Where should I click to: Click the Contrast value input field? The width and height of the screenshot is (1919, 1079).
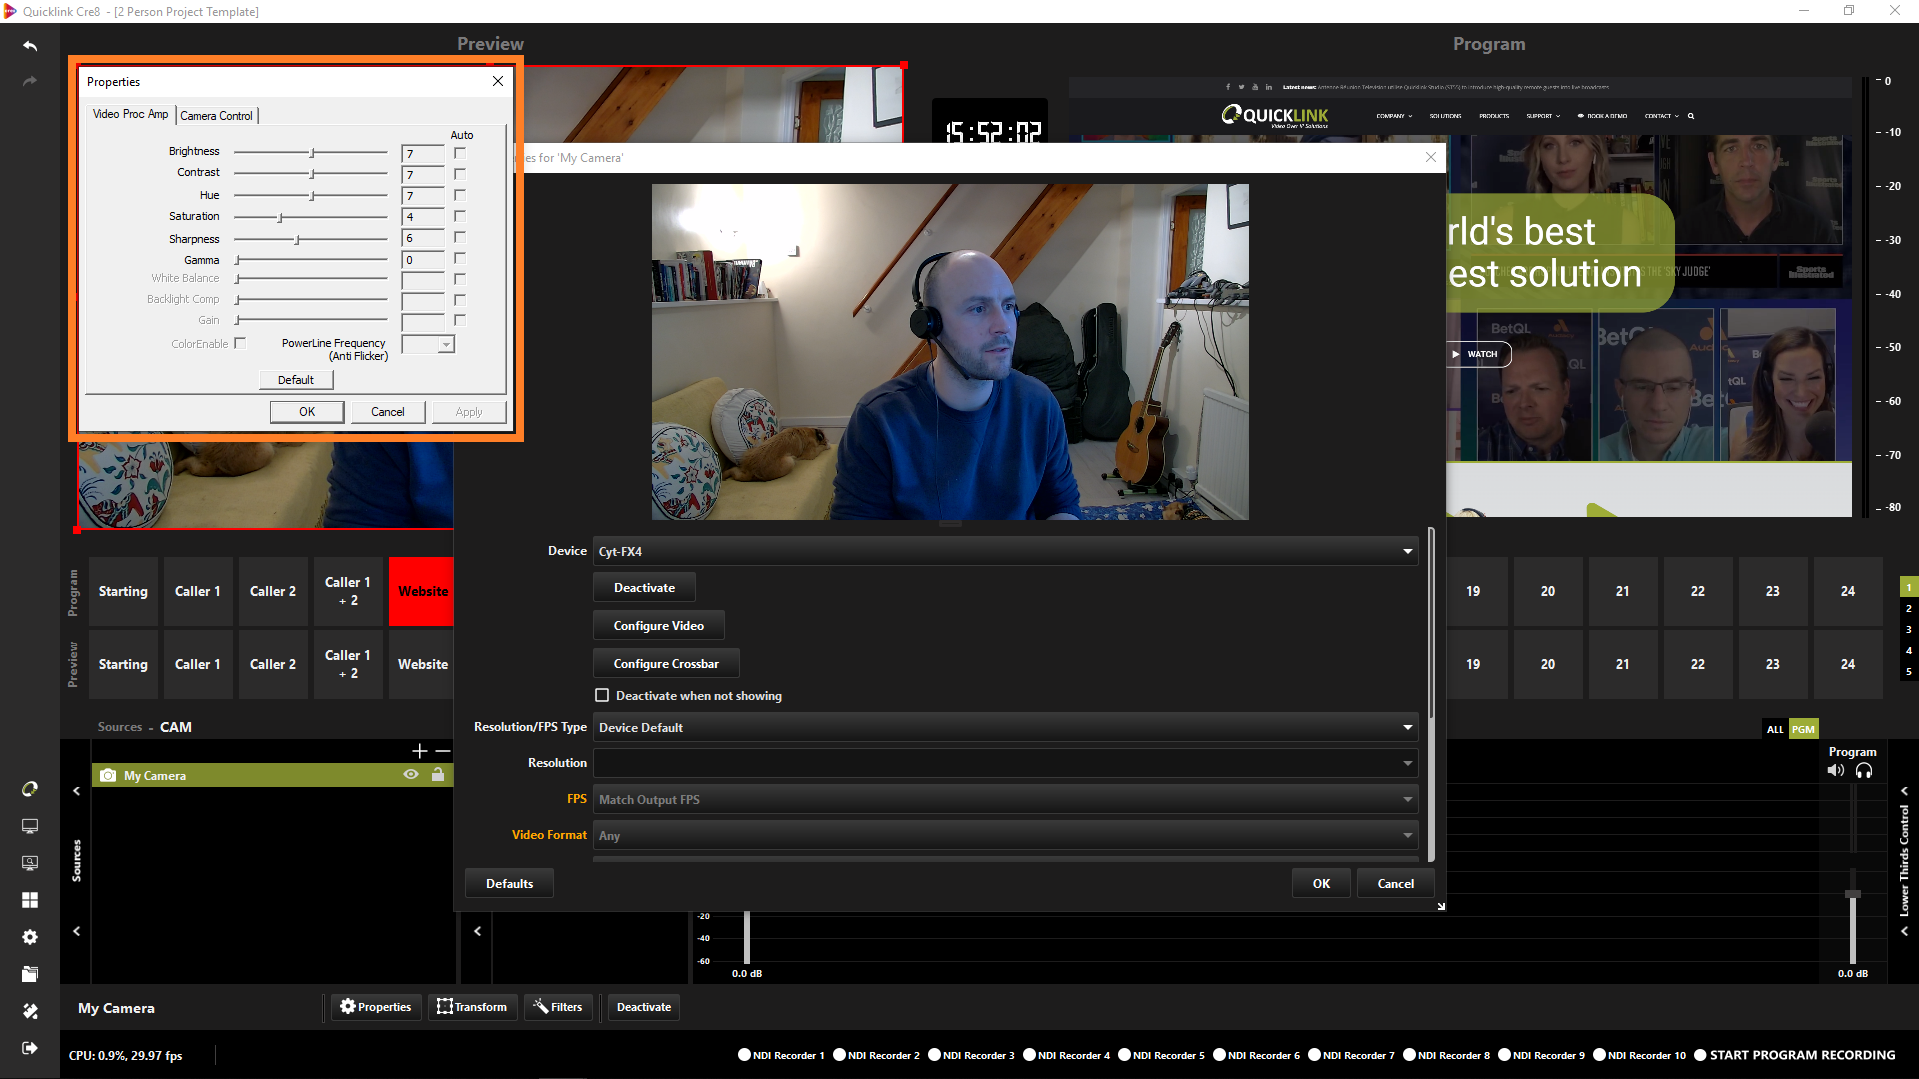point(423,175)
